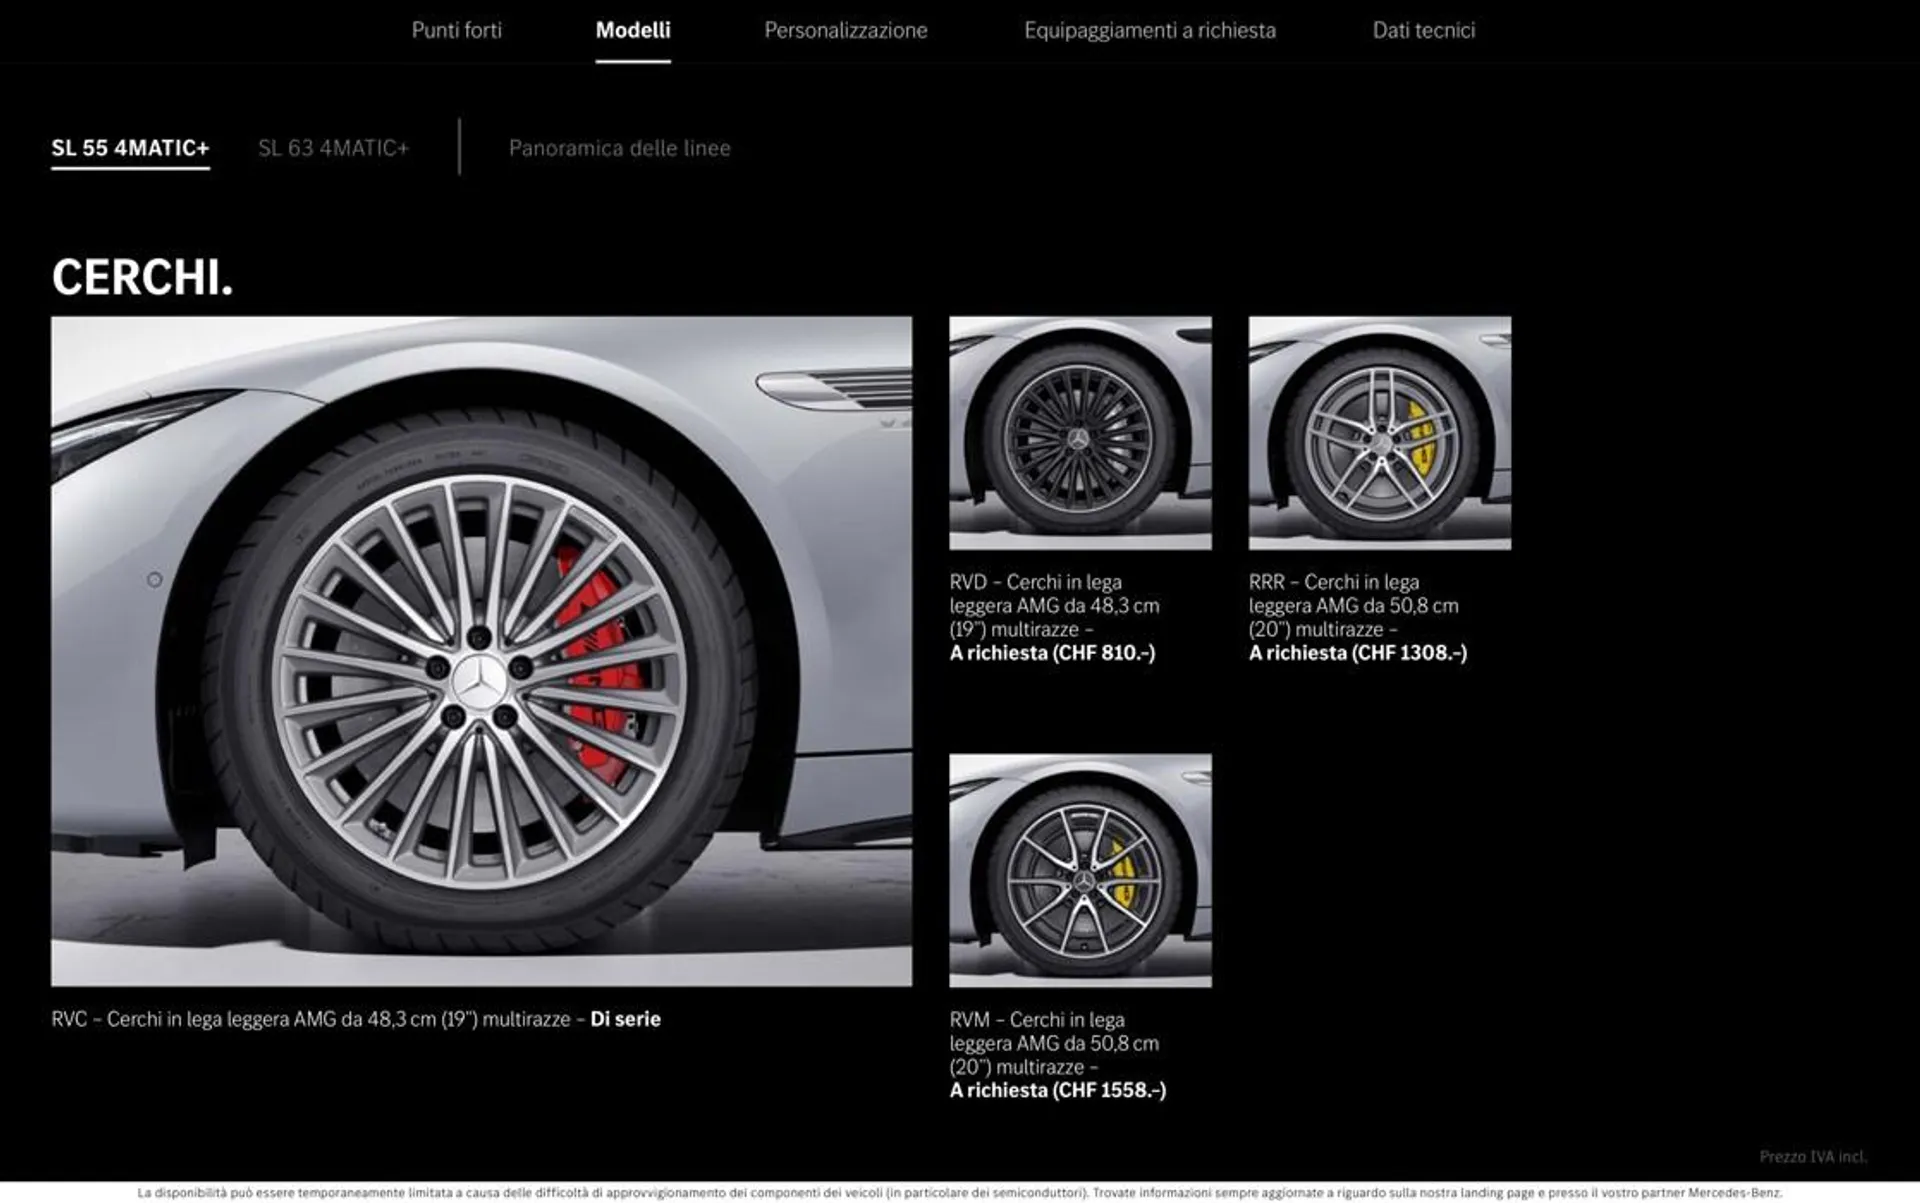Viewport: 1920px width, 1203px height.
Task: Open Equipaggiamenti a richiesta tab
Action: [x=1150, y=30]
